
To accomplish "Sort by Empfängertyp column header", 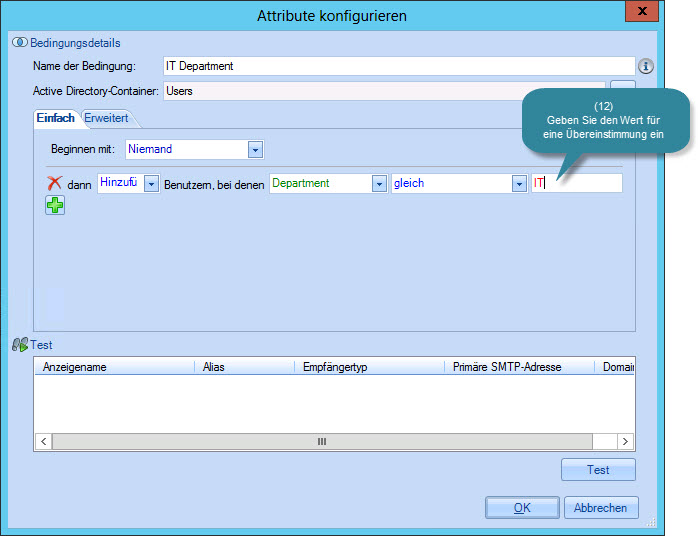I will point(370,367).
